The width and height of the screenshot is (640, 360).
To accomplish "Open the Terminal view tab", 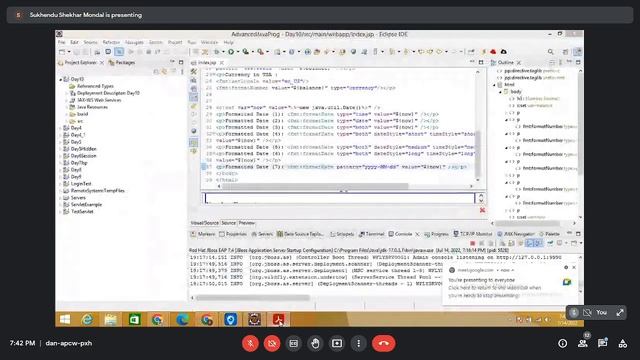I will tap(371, 234).
